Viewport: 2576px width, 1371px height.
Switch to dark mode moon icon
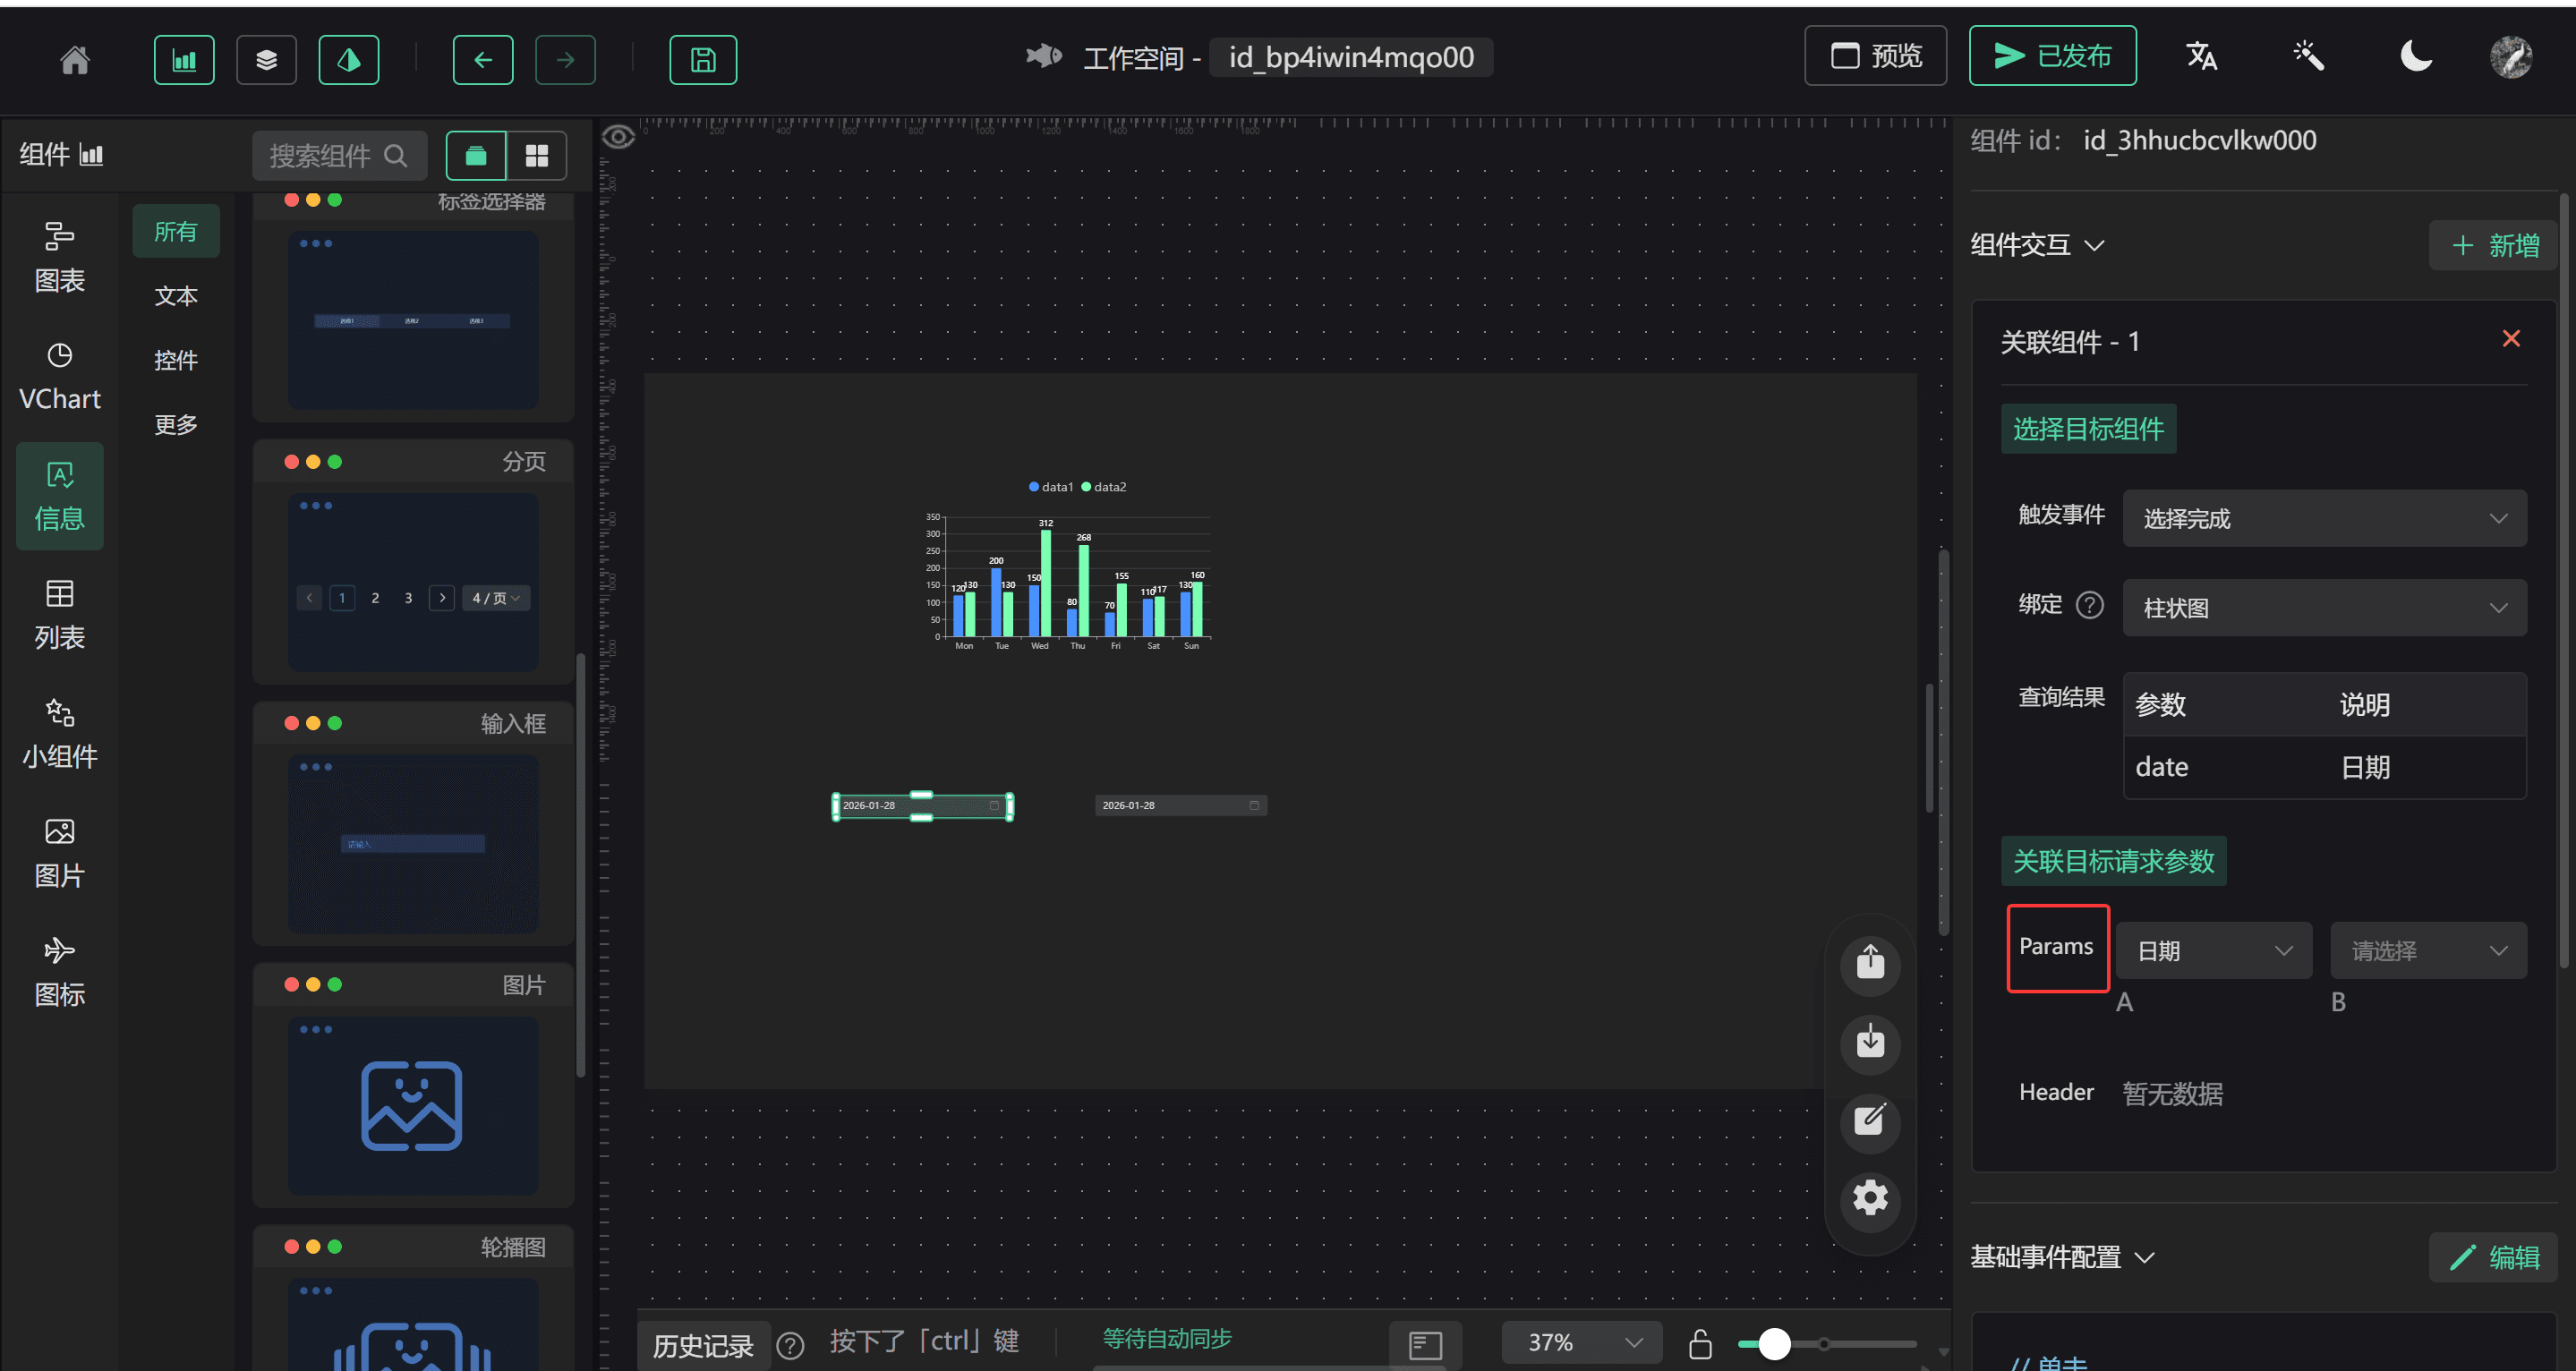click(2416, 56)
